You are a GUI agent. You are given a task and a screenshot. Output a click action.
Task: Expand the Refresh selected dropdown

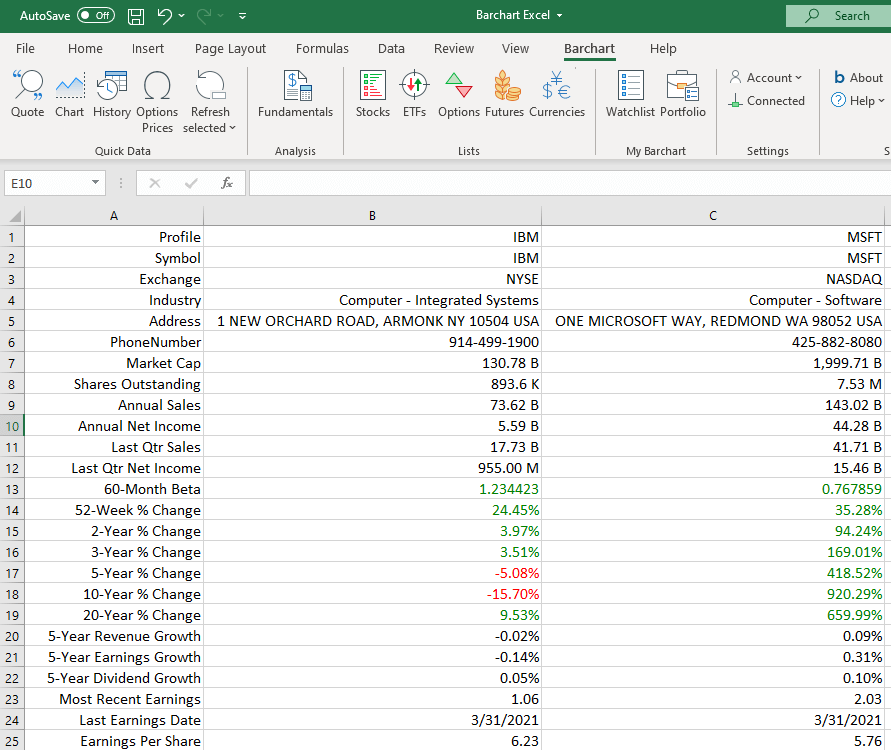[x=210, y=119]
